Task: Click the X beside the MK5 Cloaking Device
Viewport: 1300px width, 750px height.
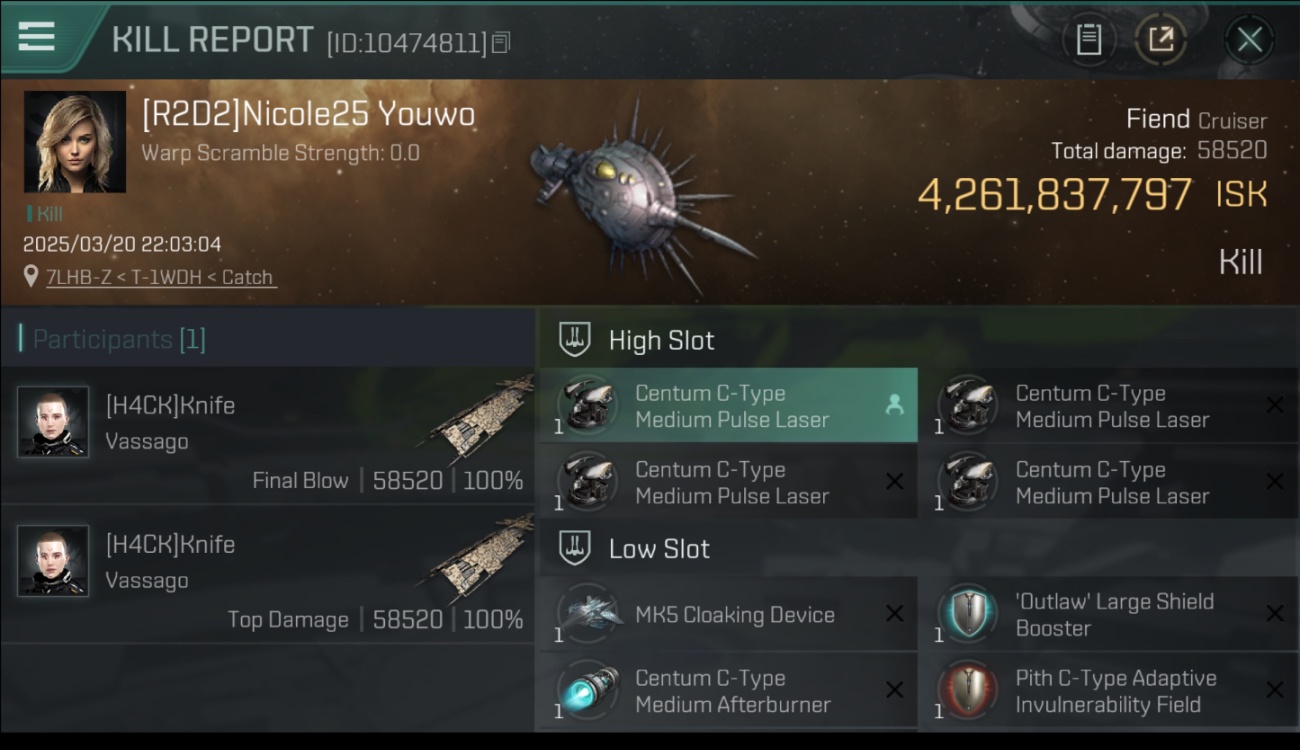Action: coord(894,614)
